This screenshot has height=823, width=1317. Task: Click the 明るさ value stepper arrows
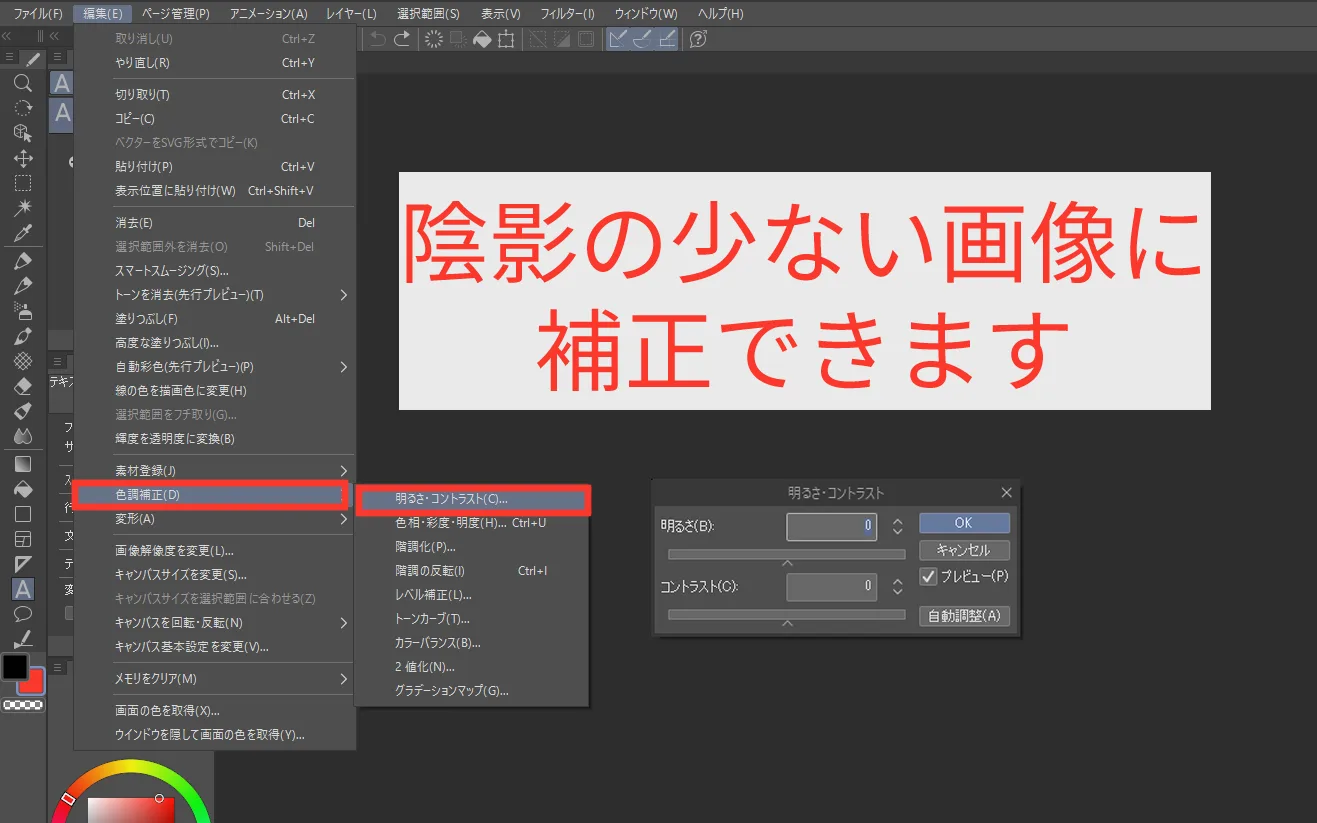point(897,526)
